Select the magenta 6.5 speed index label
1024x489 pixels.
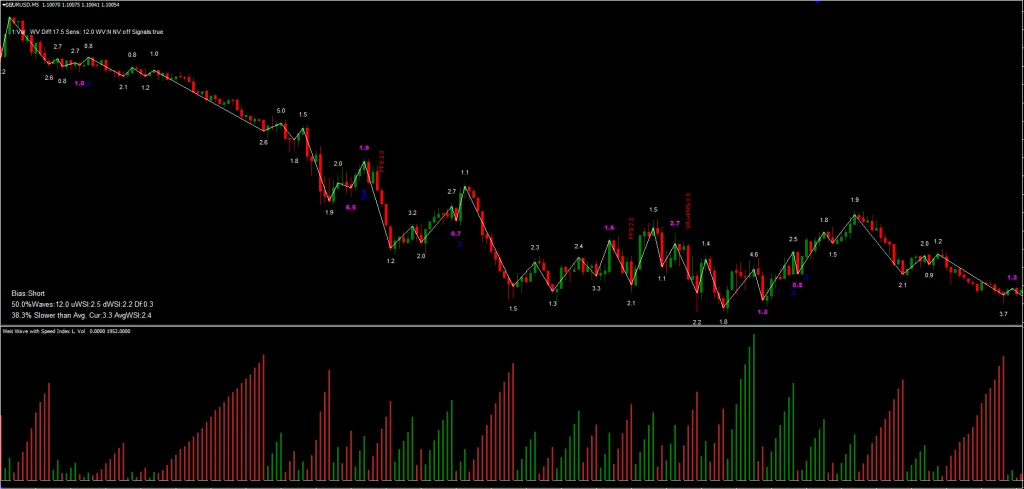[351, 207]
